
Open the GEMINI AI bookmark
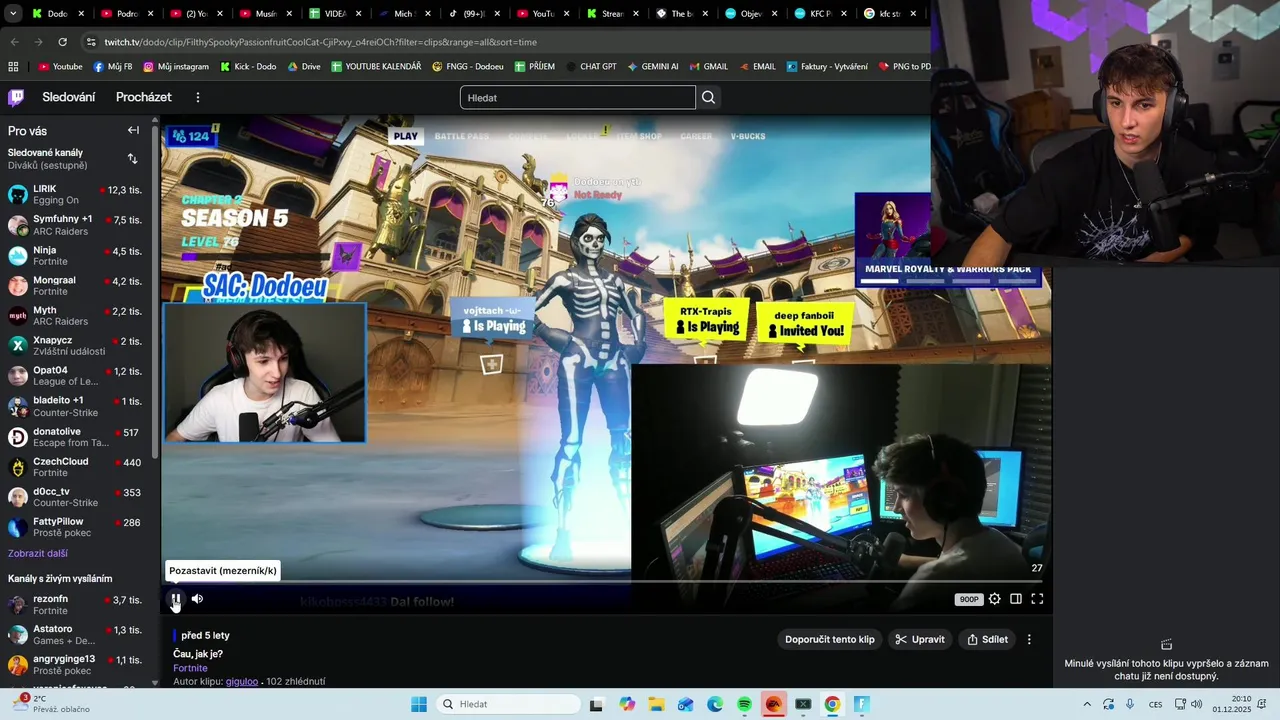(x=653, y=67)
